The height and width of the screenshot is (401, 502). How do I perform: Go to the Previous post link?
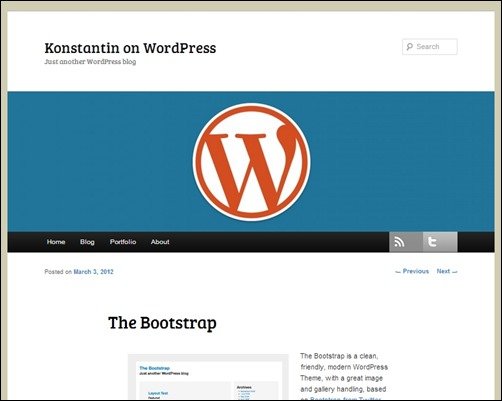pyautogui.click(x=412, y=271)
